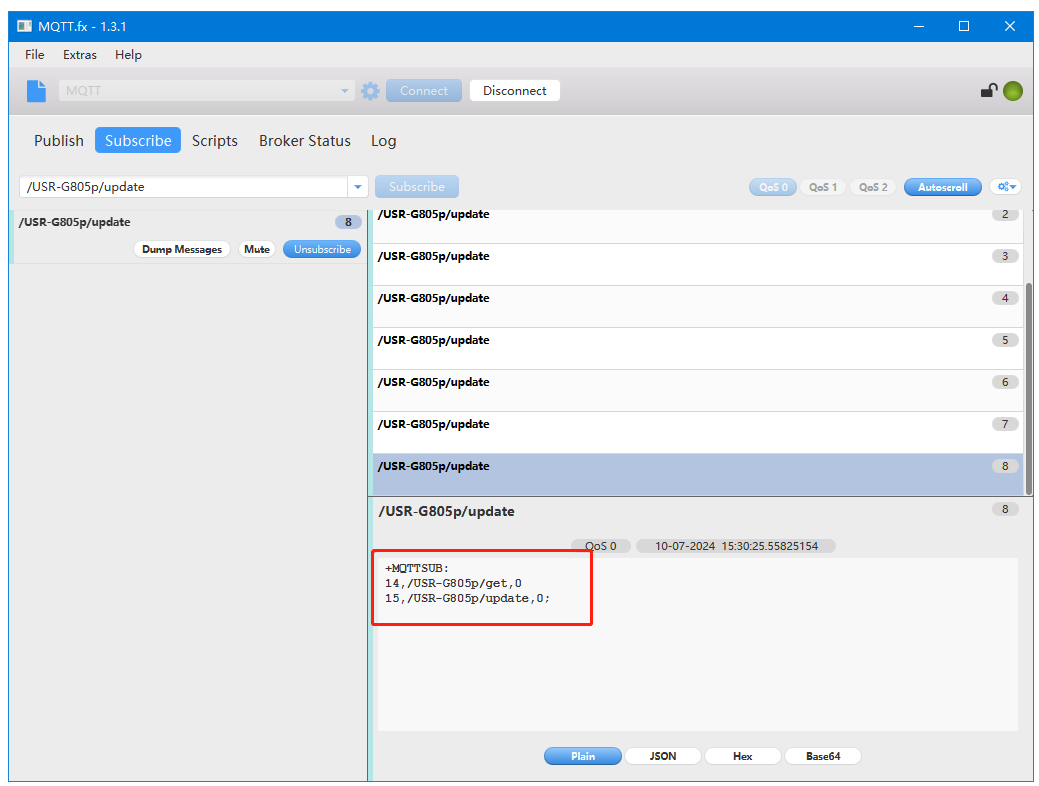Image resolution: width=1039 pixels, height=786 pixels.
Task: Open the subscribe settings gear dropdown
Action: tap(1005, 187)
